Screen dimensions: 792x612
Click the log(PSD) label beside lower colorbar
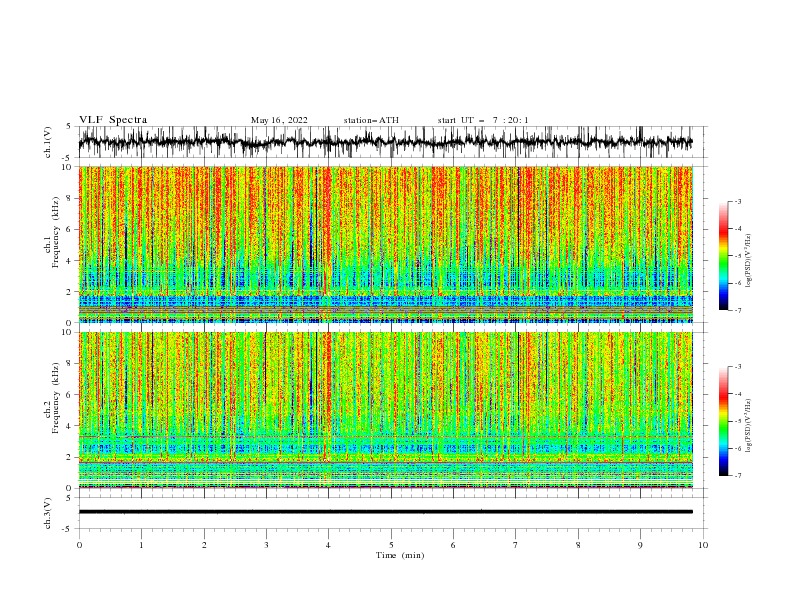[749, 426]
